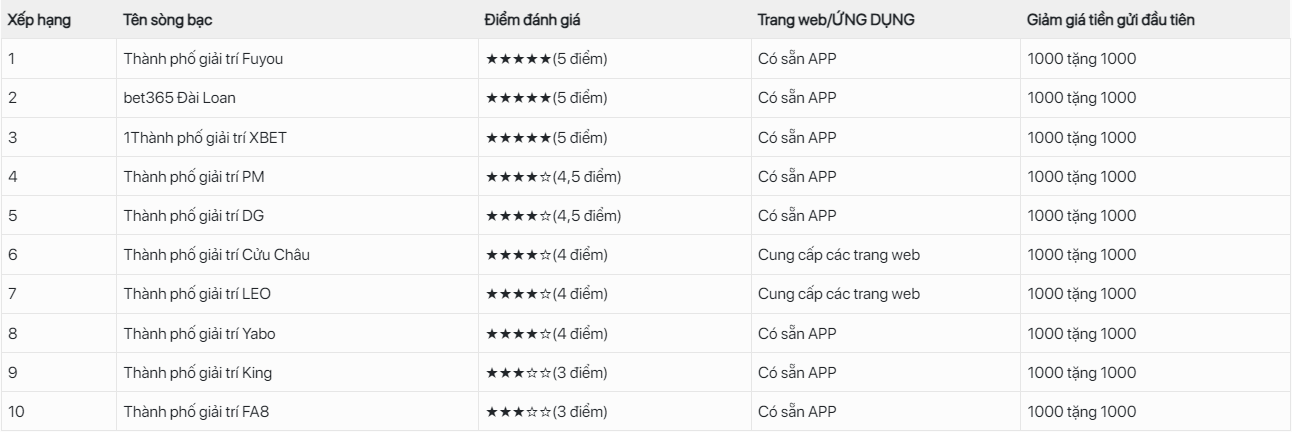Select the "Thành phố giải trí Yabo" cell
The image size is (1292, 432).
pos(199,333)
